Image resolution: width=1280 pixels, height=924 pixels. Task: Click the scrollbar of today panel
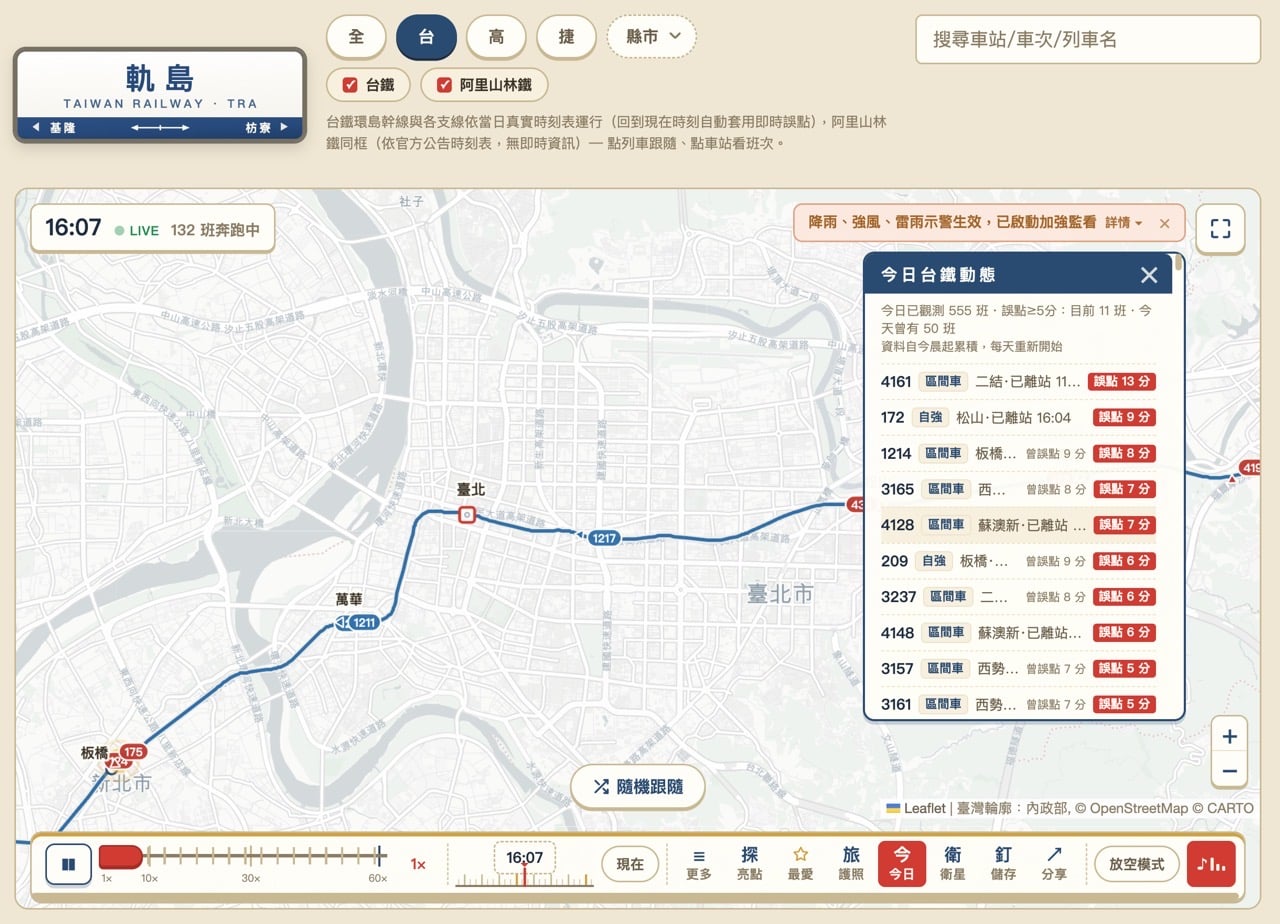coord(1179,264)
